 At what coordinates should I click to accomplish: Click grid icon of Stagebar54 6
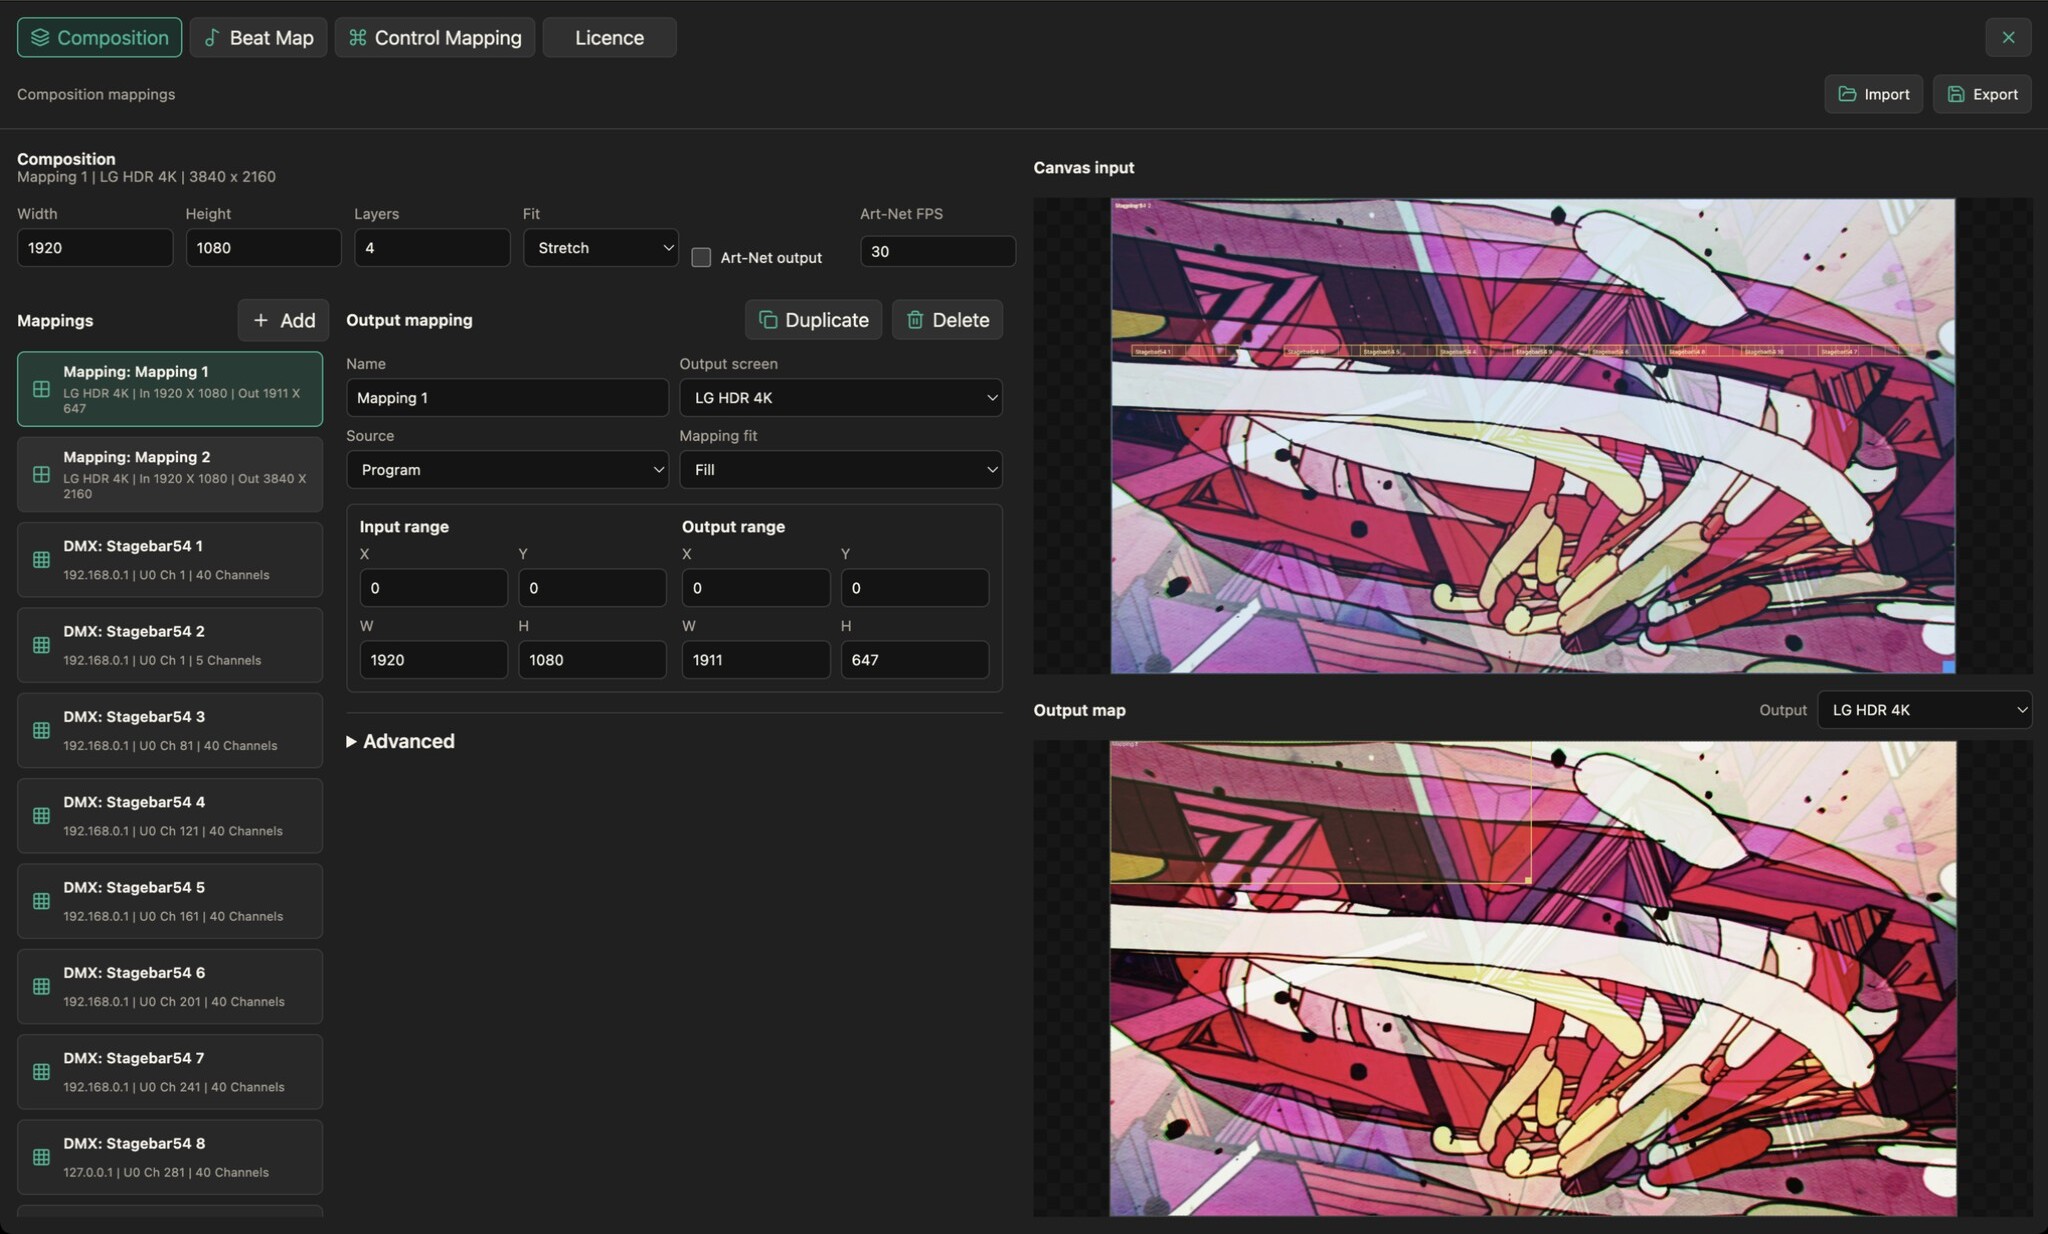pos(41,986)
